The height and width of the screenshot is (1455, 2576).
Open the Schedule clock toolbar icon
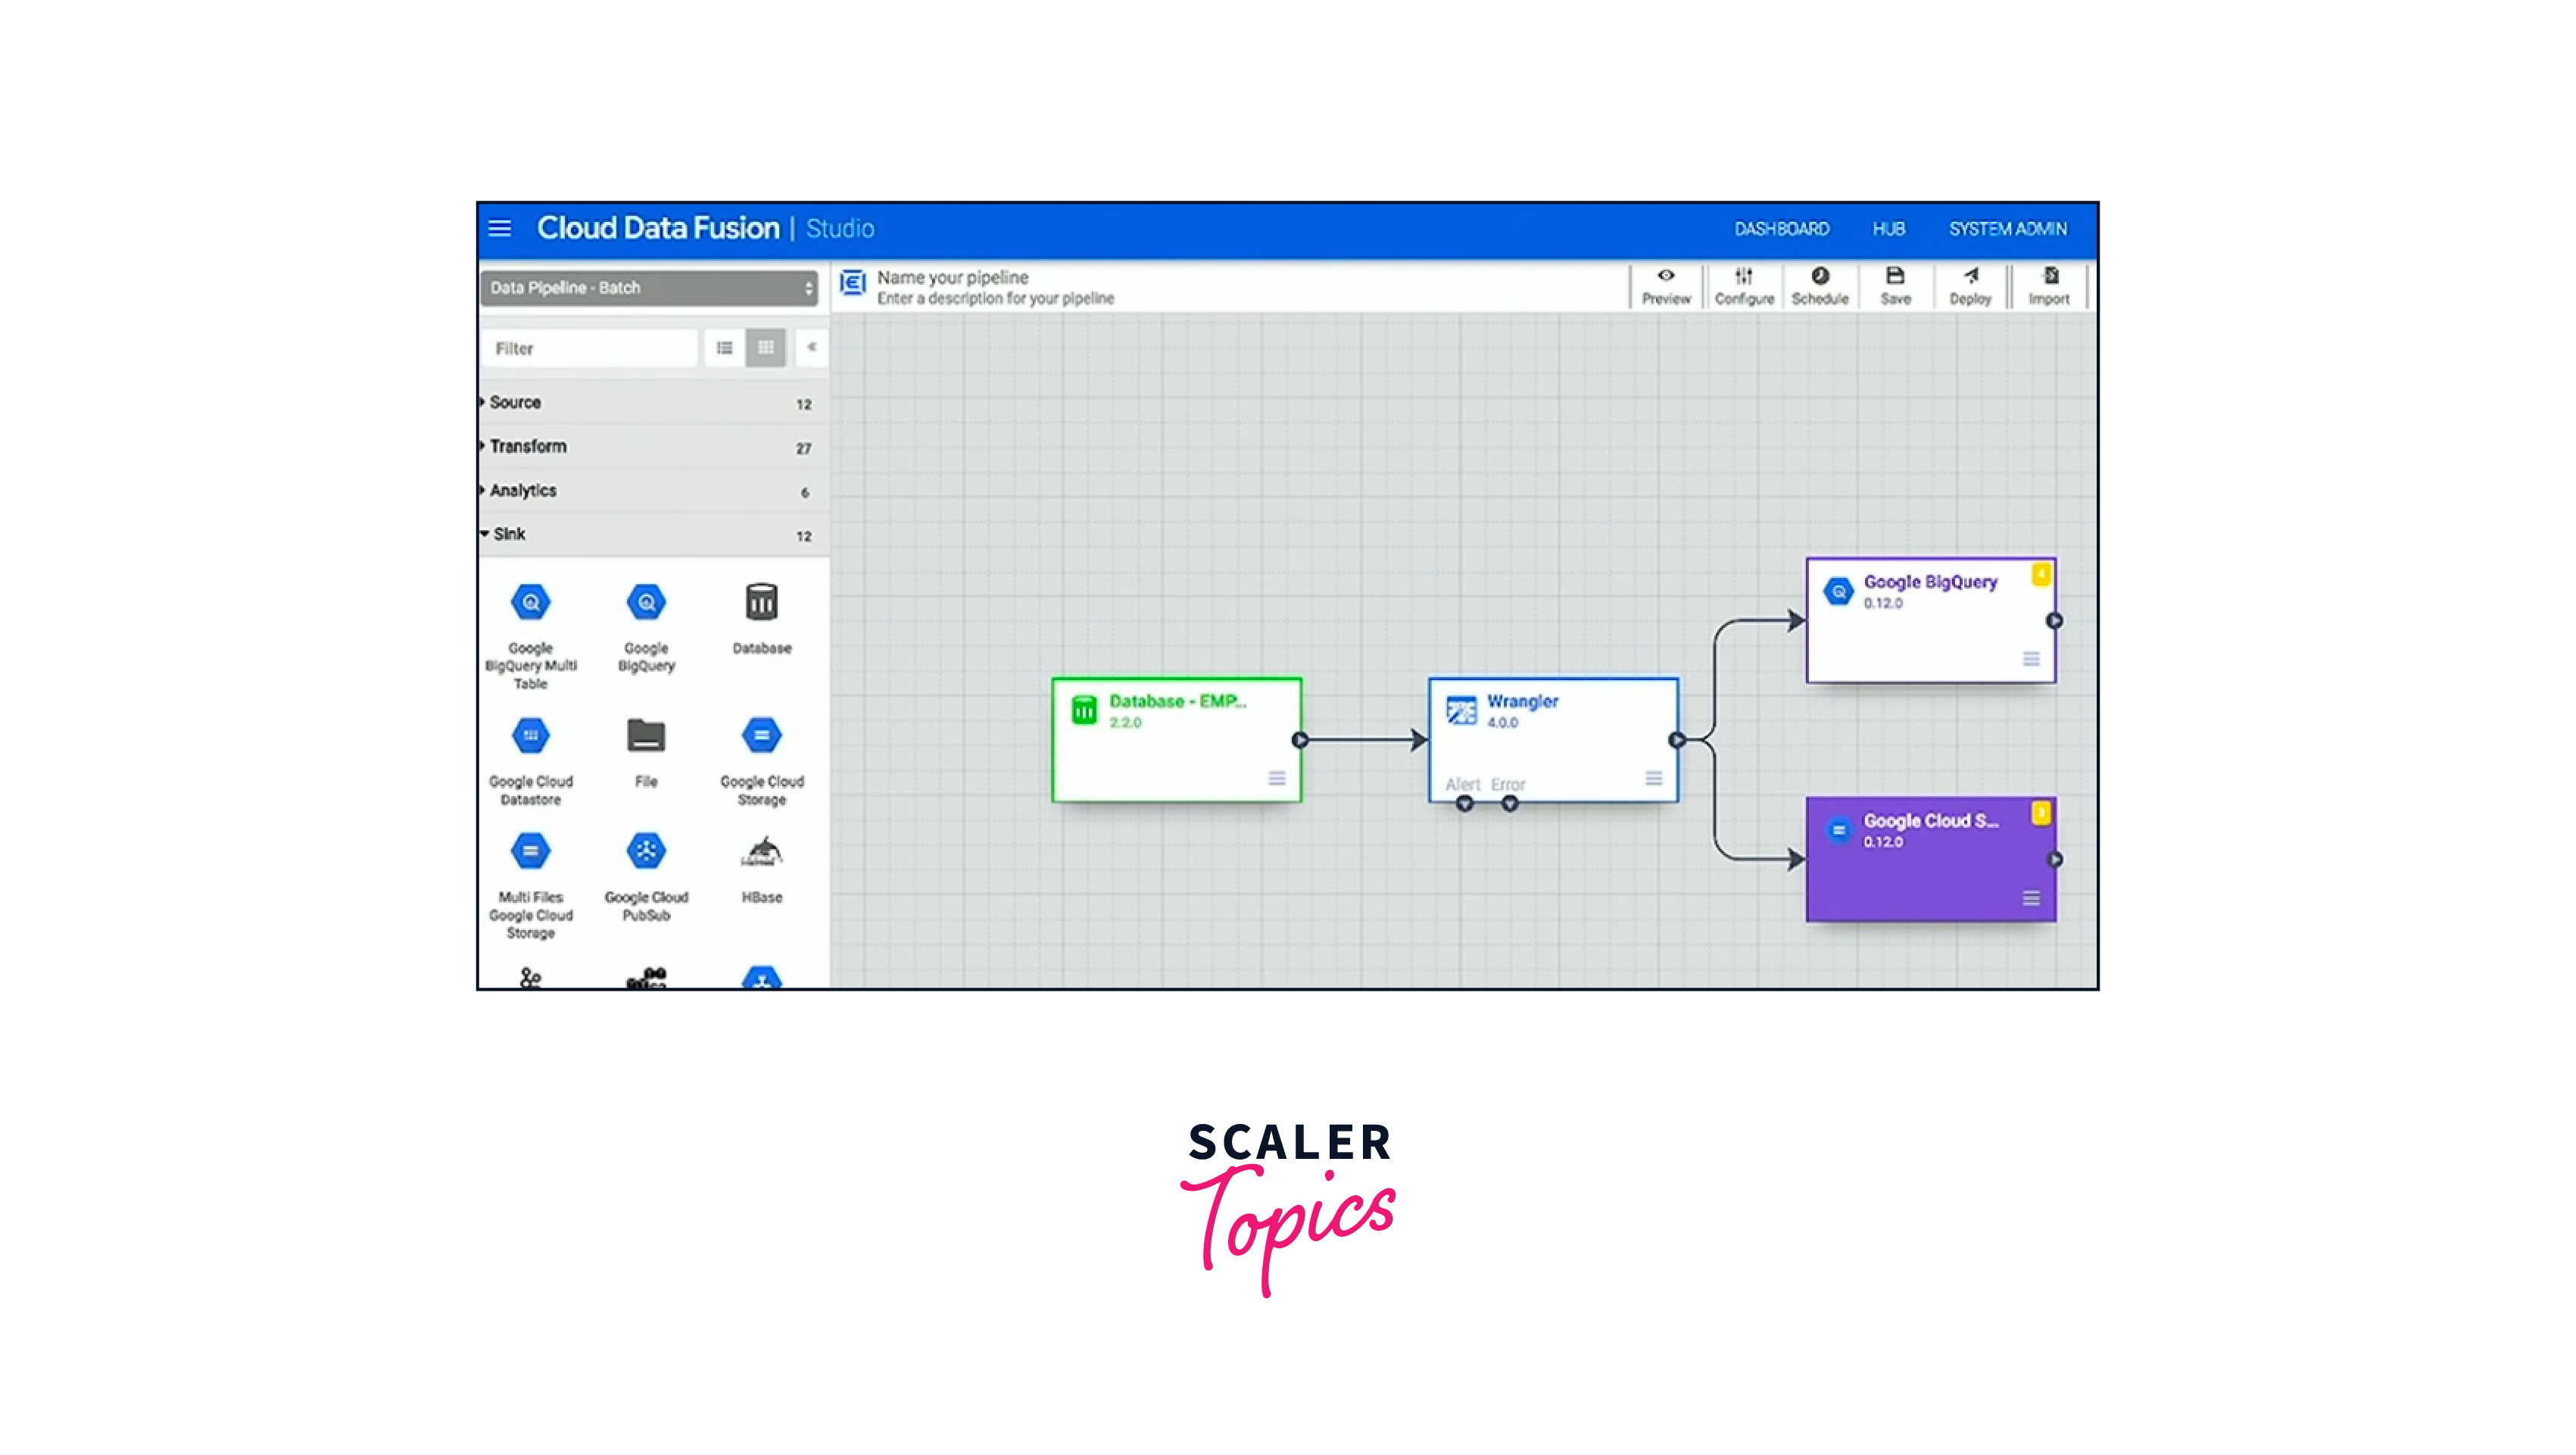(x=1820, y=276)
